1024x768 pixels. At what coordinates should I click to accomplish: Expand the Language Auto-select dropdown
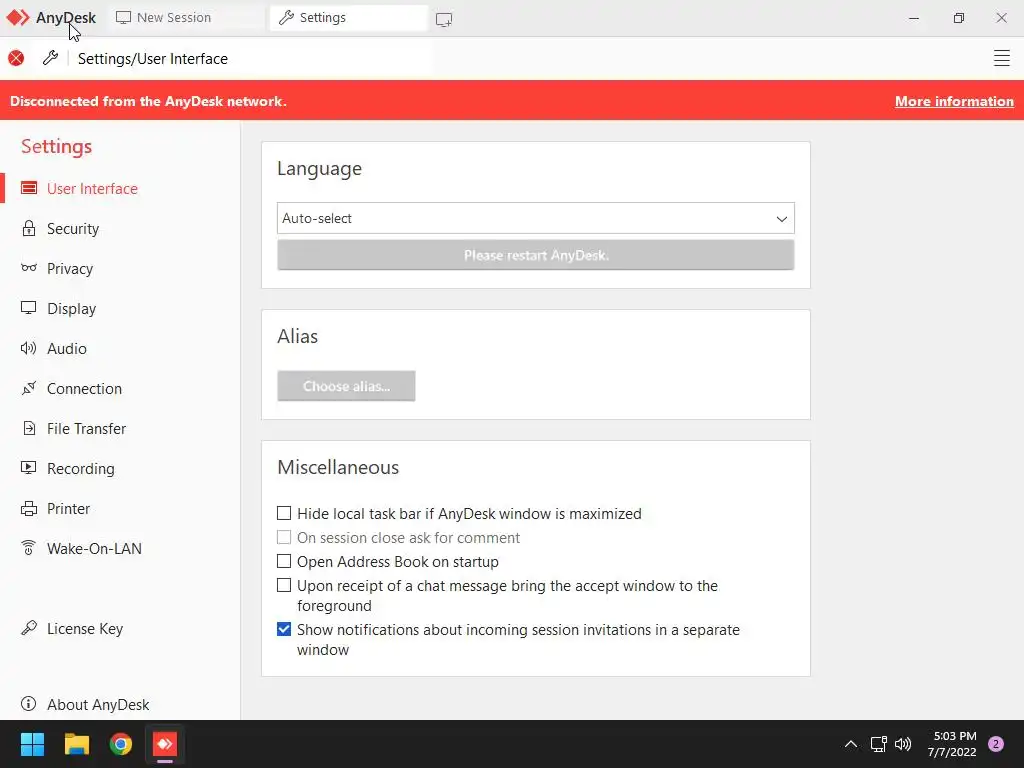536,218
